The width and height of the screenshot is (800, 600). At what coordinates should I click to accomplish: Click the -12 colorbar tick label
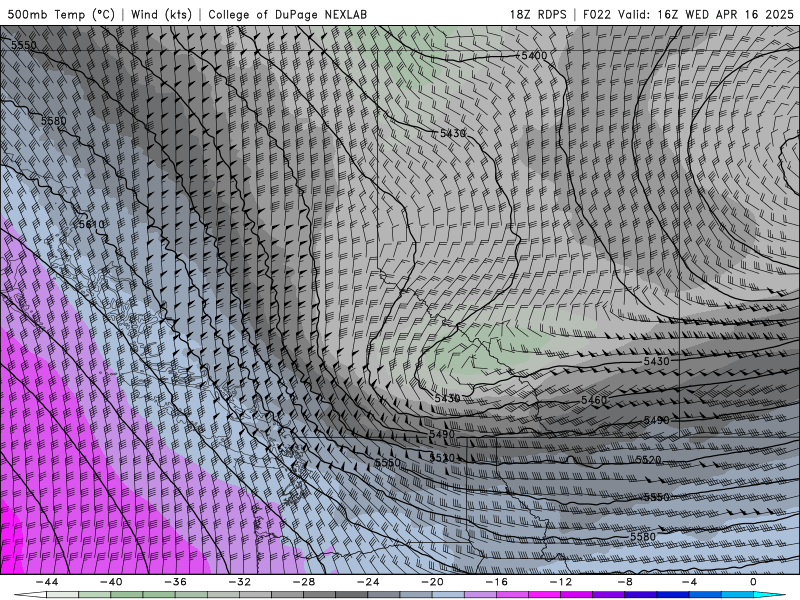pos(561,582)
